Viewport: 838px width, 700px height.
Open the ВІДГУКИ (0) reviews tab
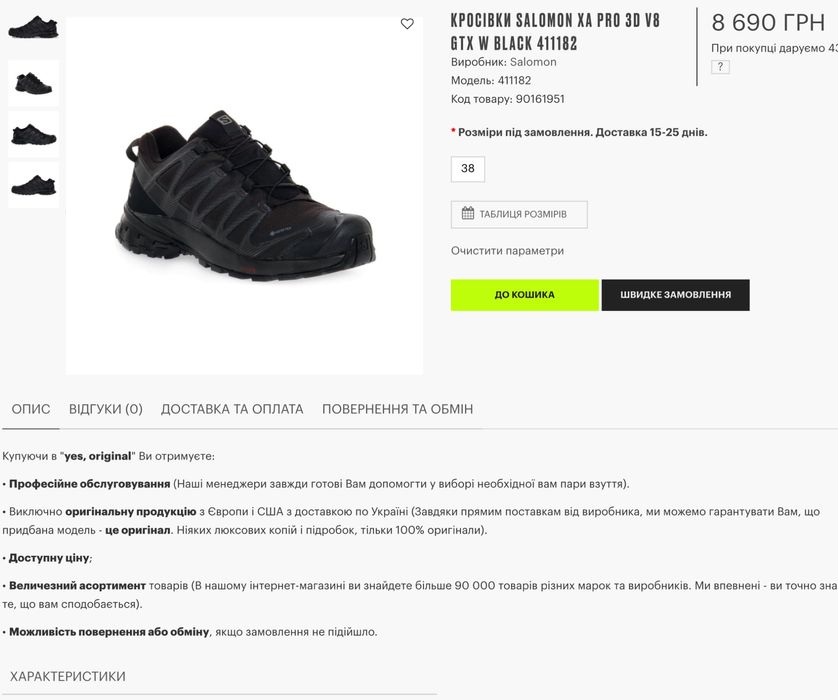[x=106, y=409]
